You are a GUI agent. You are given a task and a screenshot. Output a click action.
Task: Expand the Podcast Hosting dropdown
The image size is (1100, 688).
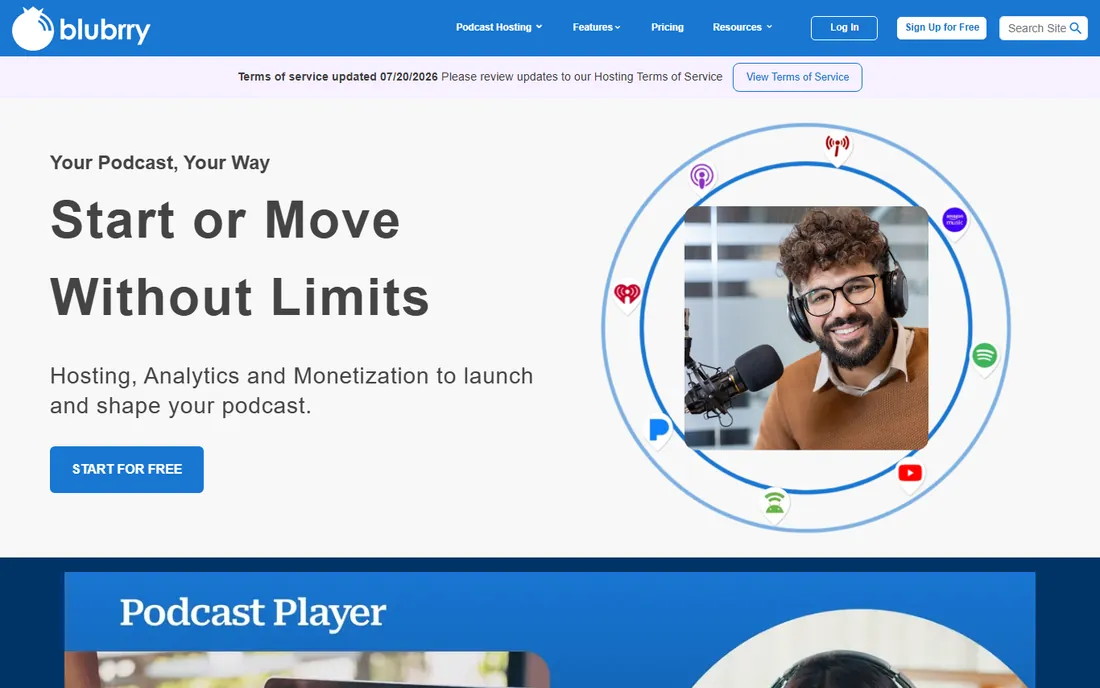(x=499, y=27)
